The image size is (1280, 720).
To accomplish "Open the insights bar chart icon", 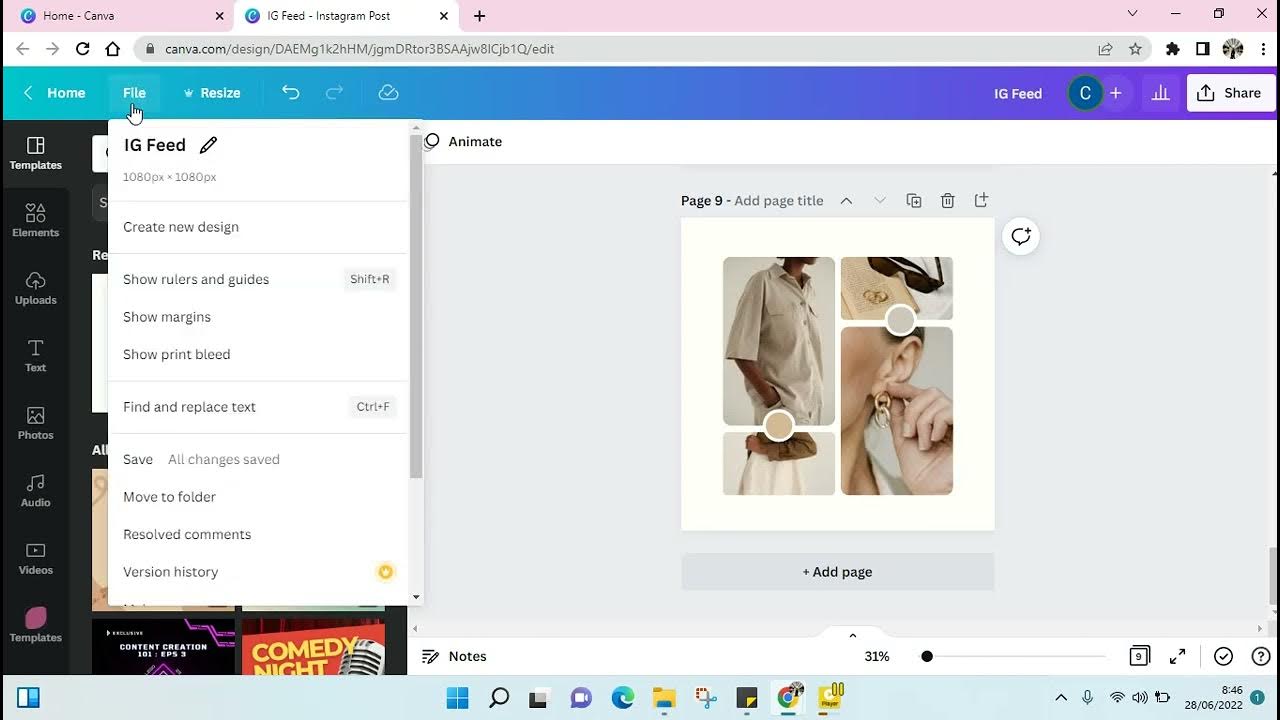I will [x=1160, y=92].
